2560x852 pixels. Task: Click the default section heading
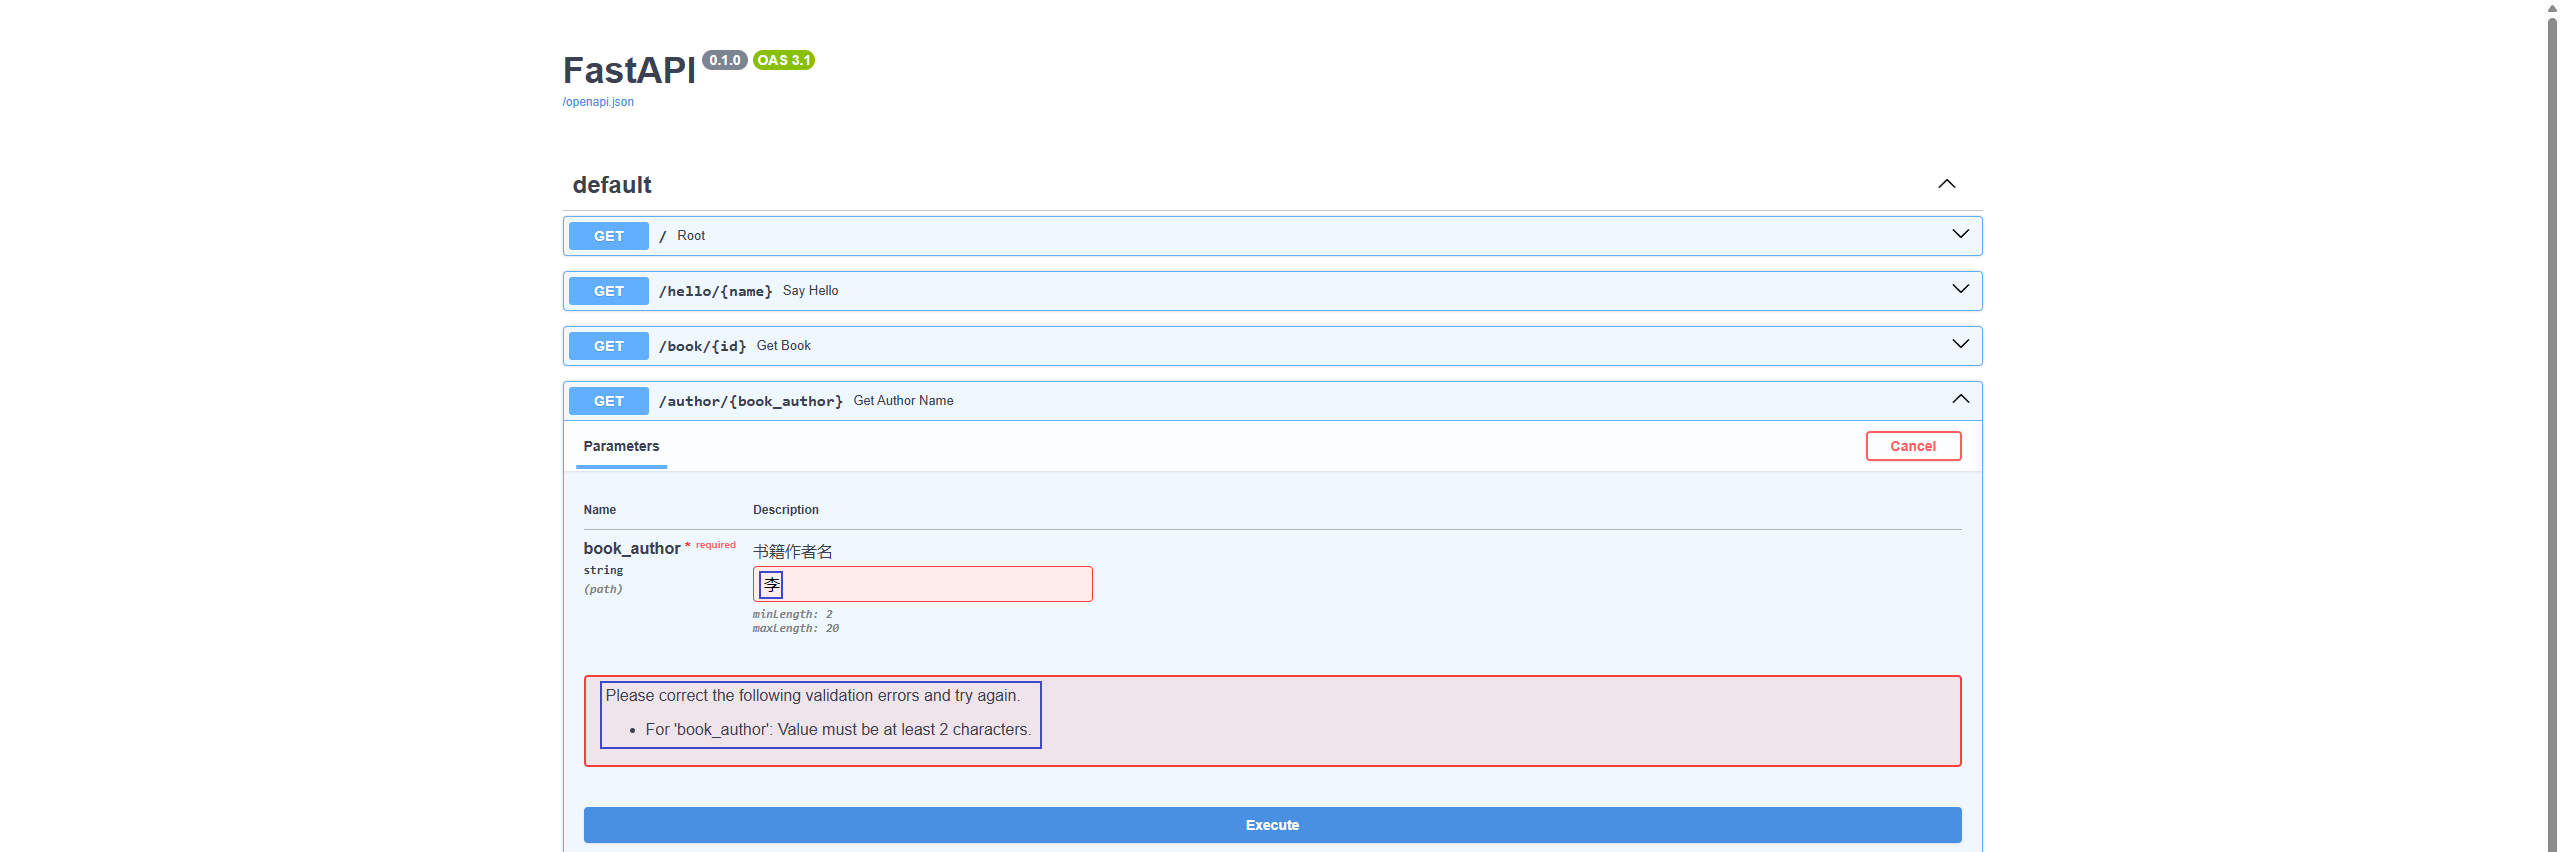click(x=612, y=185)
